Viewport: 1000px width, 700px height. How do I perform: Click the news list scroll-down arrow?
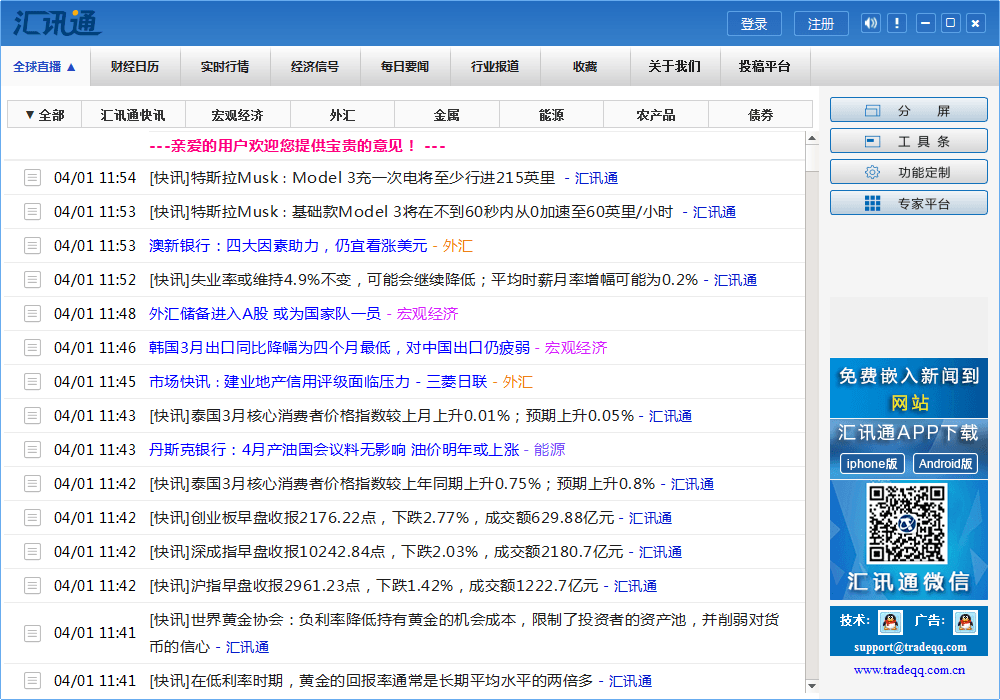[812, 686]
